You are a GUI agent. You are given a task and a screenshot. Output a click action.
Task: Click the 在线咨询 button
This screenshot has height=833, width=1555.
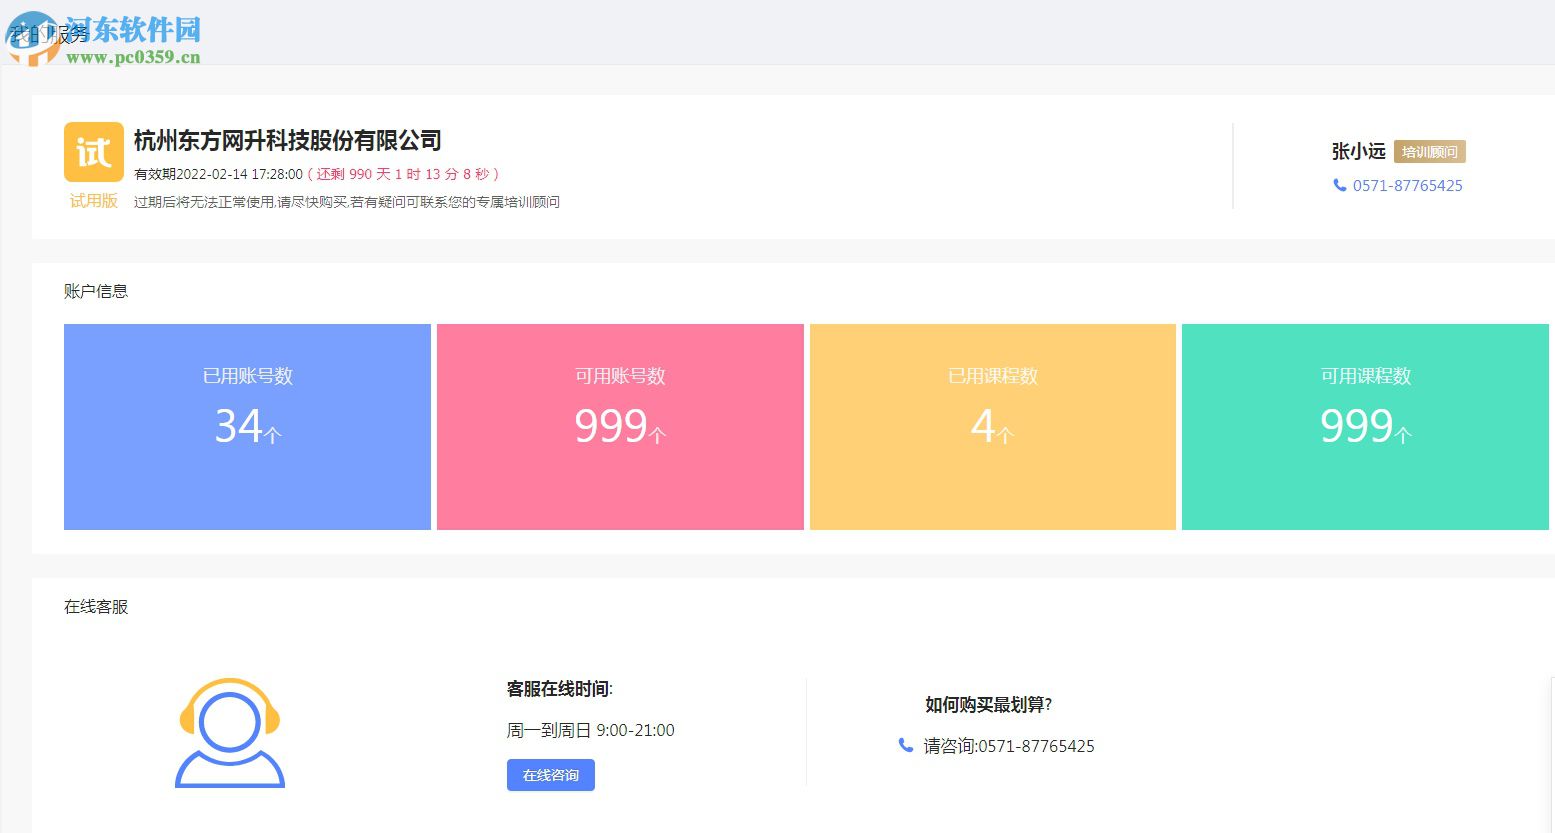(x=551, y=775)
